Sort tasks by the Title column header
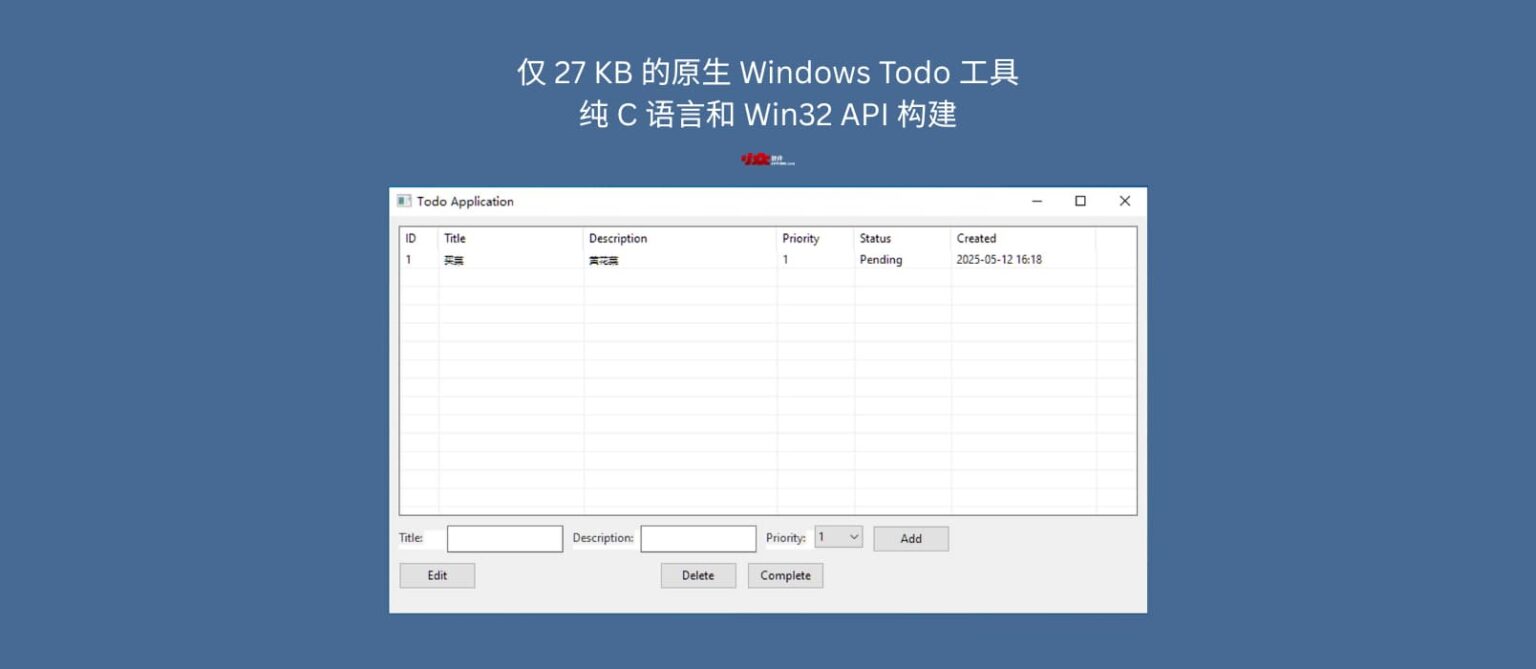The height and width of the screenshot is (669, 1536). [455, 238]
